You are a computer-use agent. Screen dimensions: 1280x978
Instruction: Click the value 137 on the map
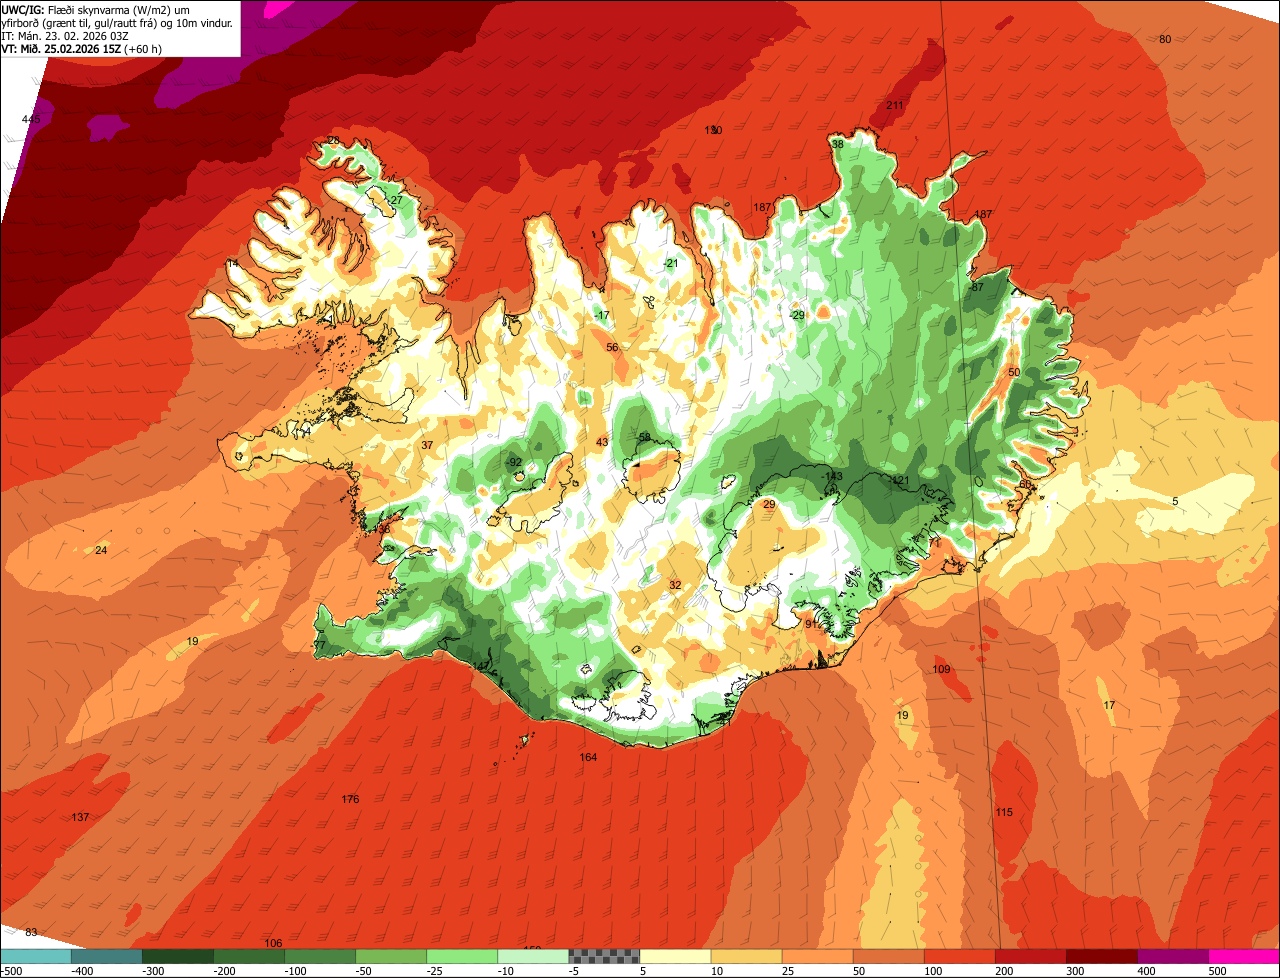pos(80,817)
